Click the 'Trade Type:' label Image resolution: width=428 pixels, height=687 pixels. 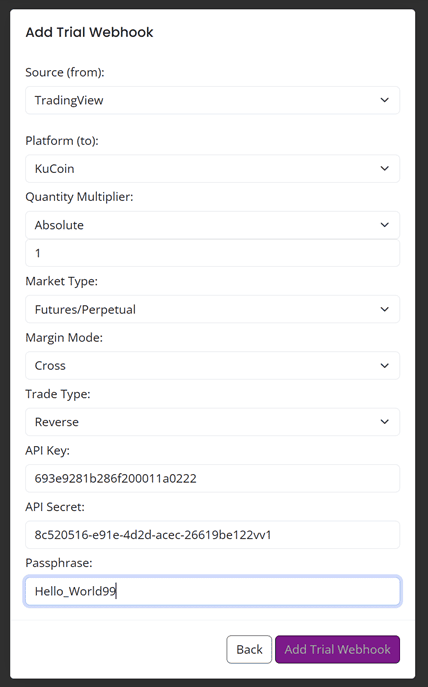coord(58,394)
